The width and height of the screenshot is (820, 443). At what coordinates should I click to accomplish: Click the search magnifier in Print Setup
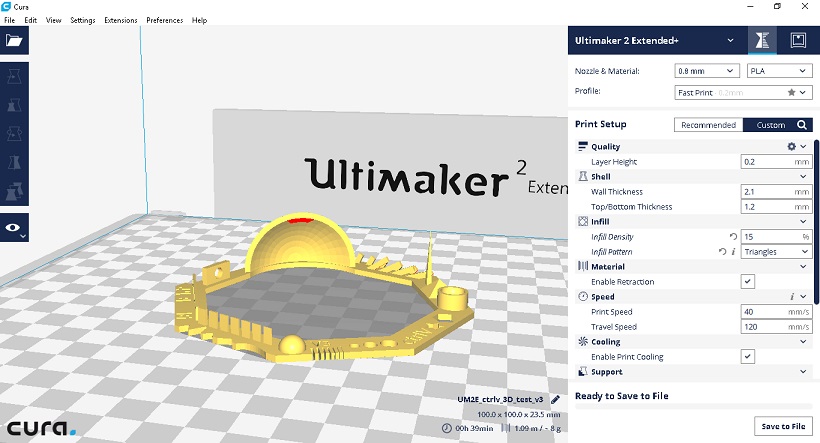(802, 124)
